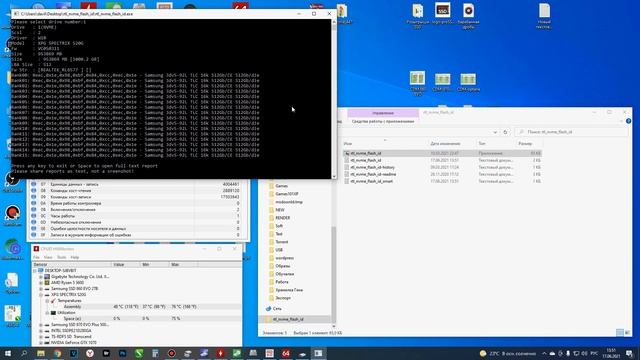
Task: Open the Windows Start menu
Action: click(8, 353)
